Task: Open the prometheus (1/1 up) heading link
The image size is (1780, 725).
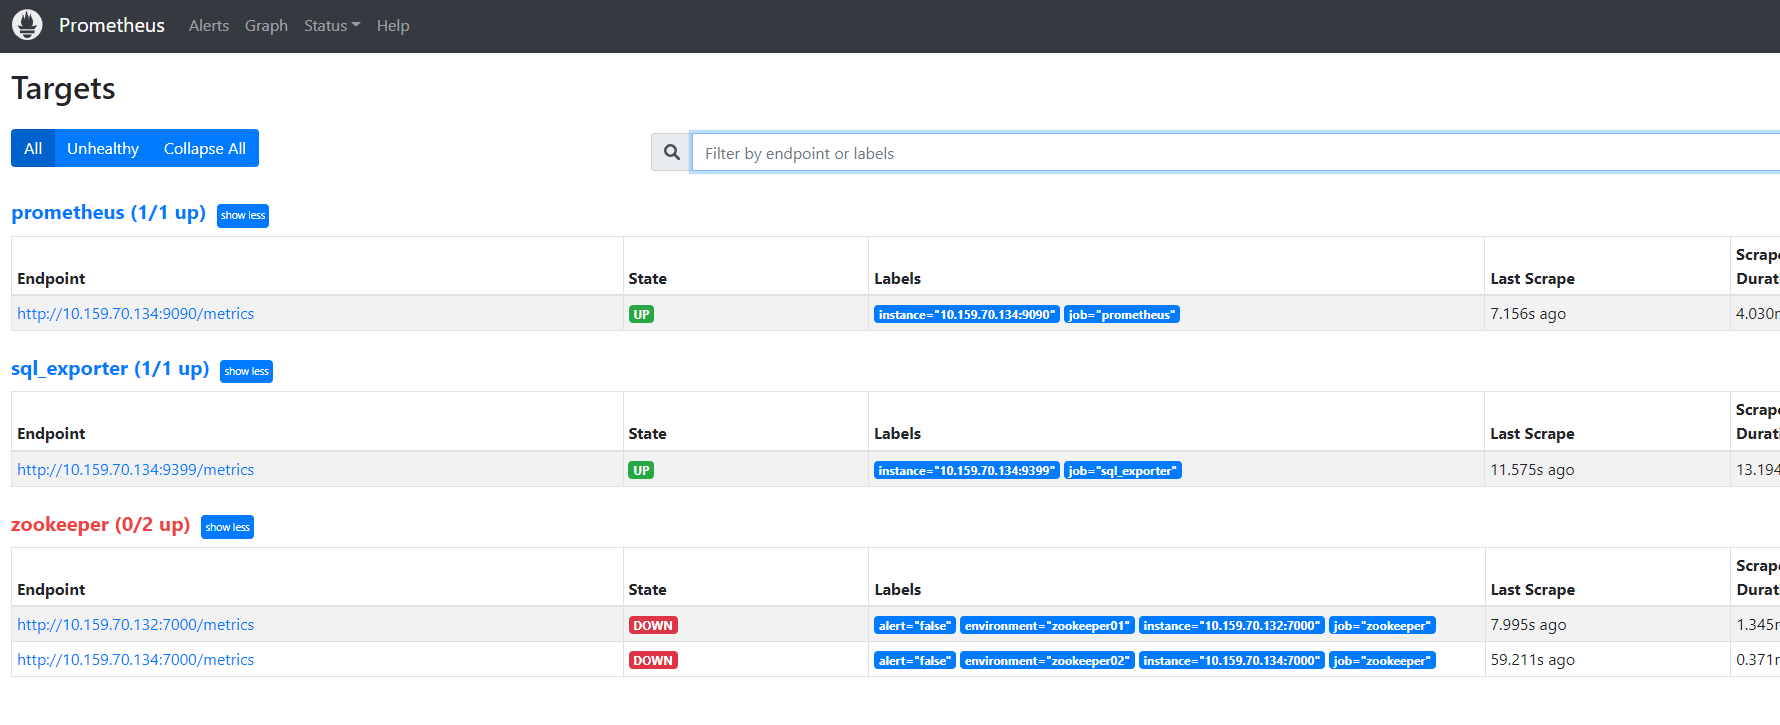Action: [108, 213]
